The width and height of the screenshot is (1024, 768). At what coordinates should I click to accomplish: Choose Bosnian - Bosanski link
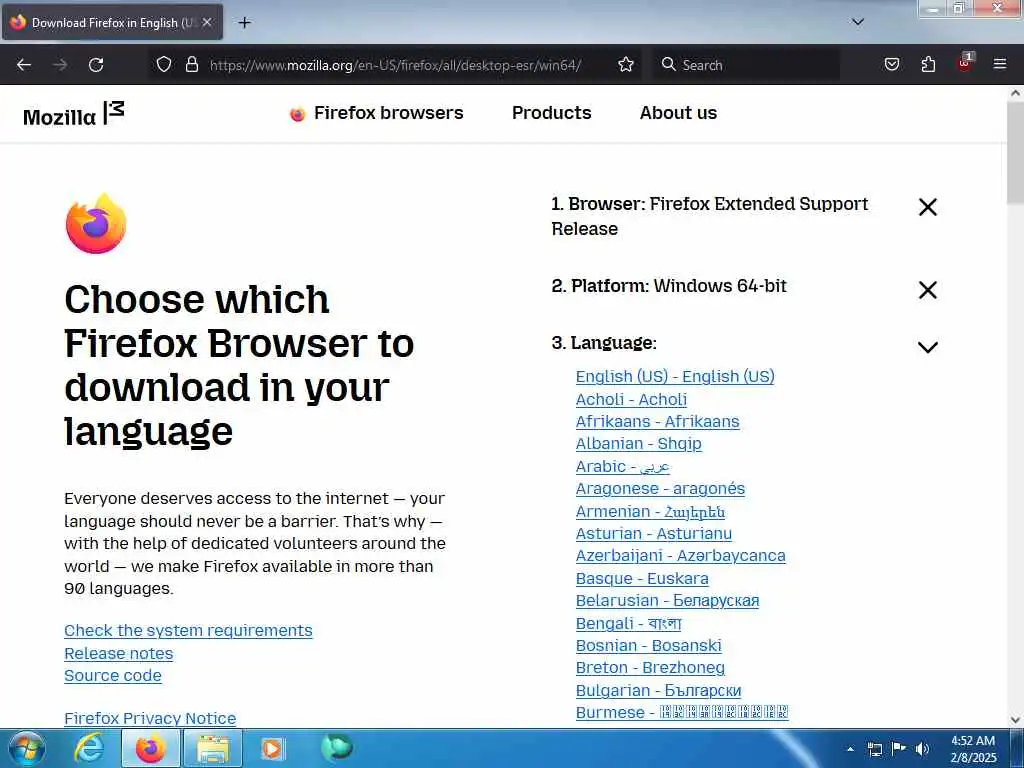[648, 645]
